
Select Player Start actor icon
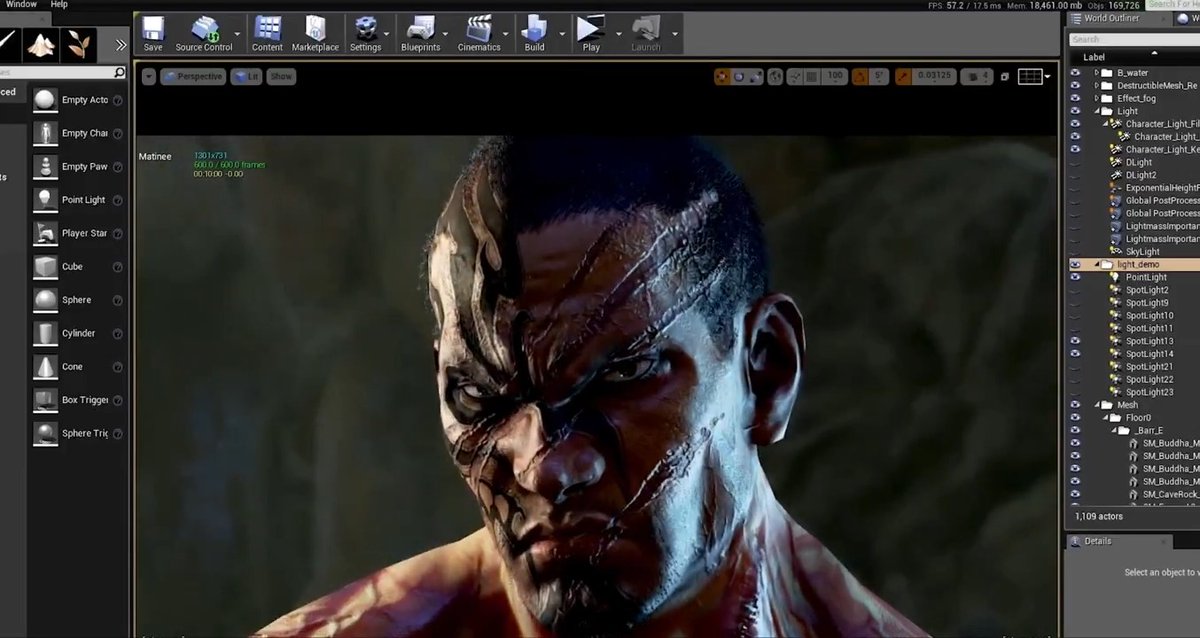(45, 233)
